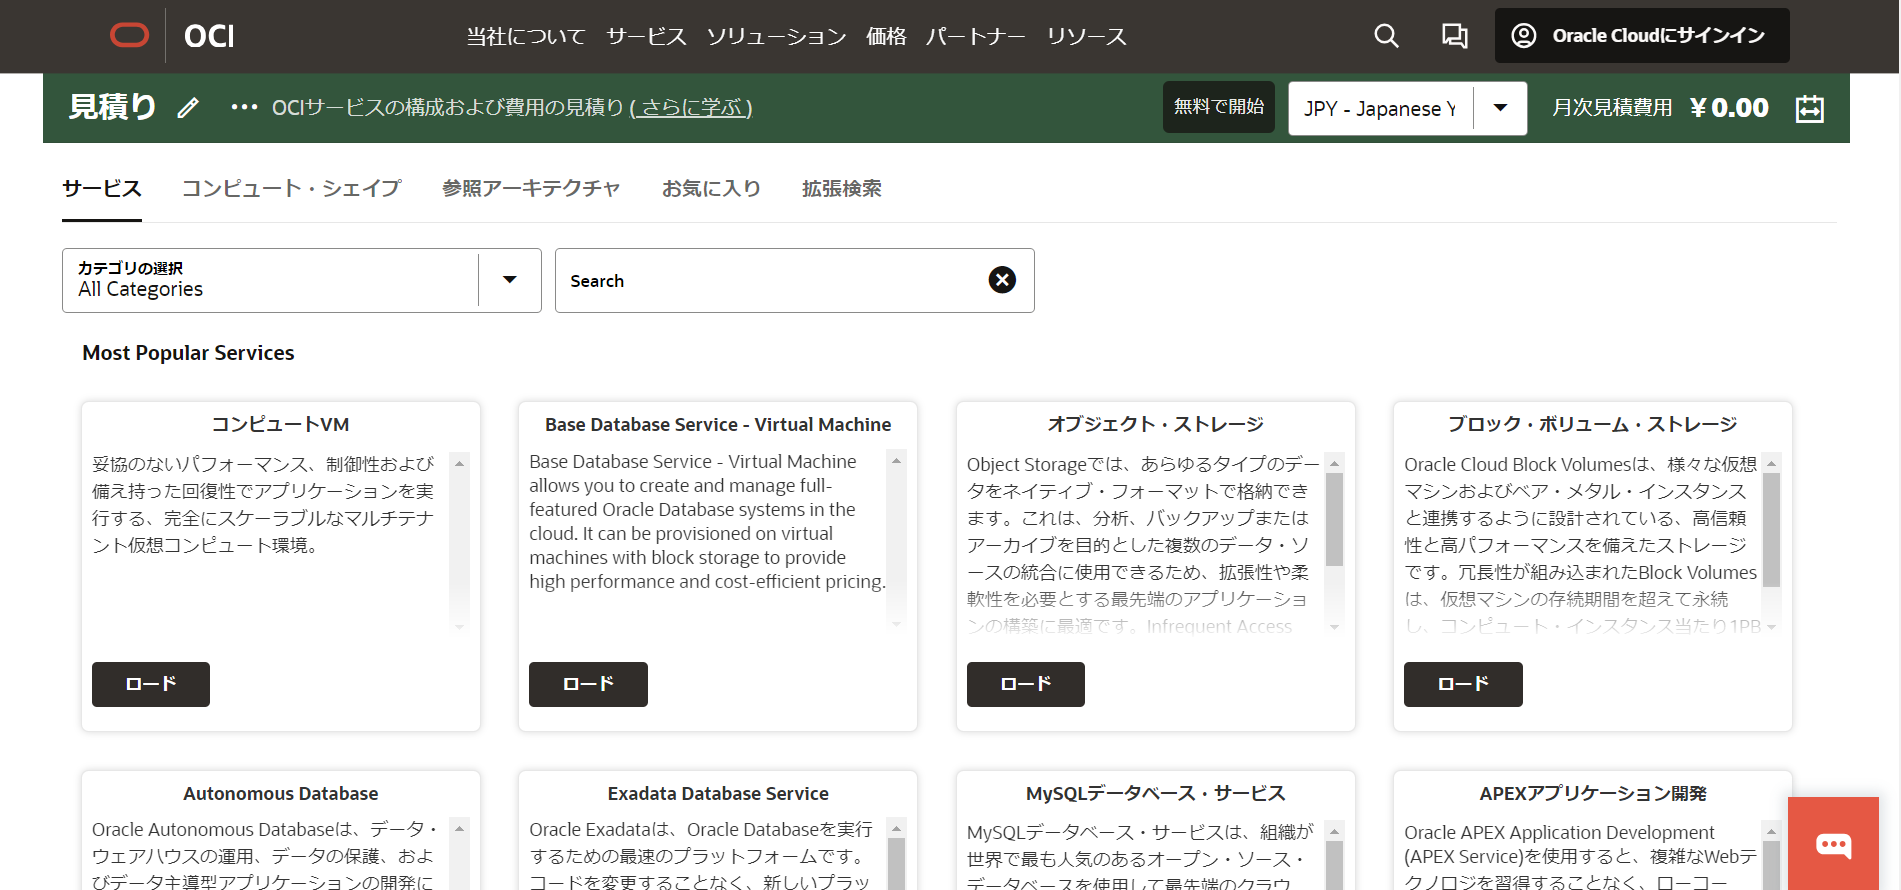Load the ブロック・ボリューム・ストレージ service
1901x890 pixels.
[x=1463, y=684]
